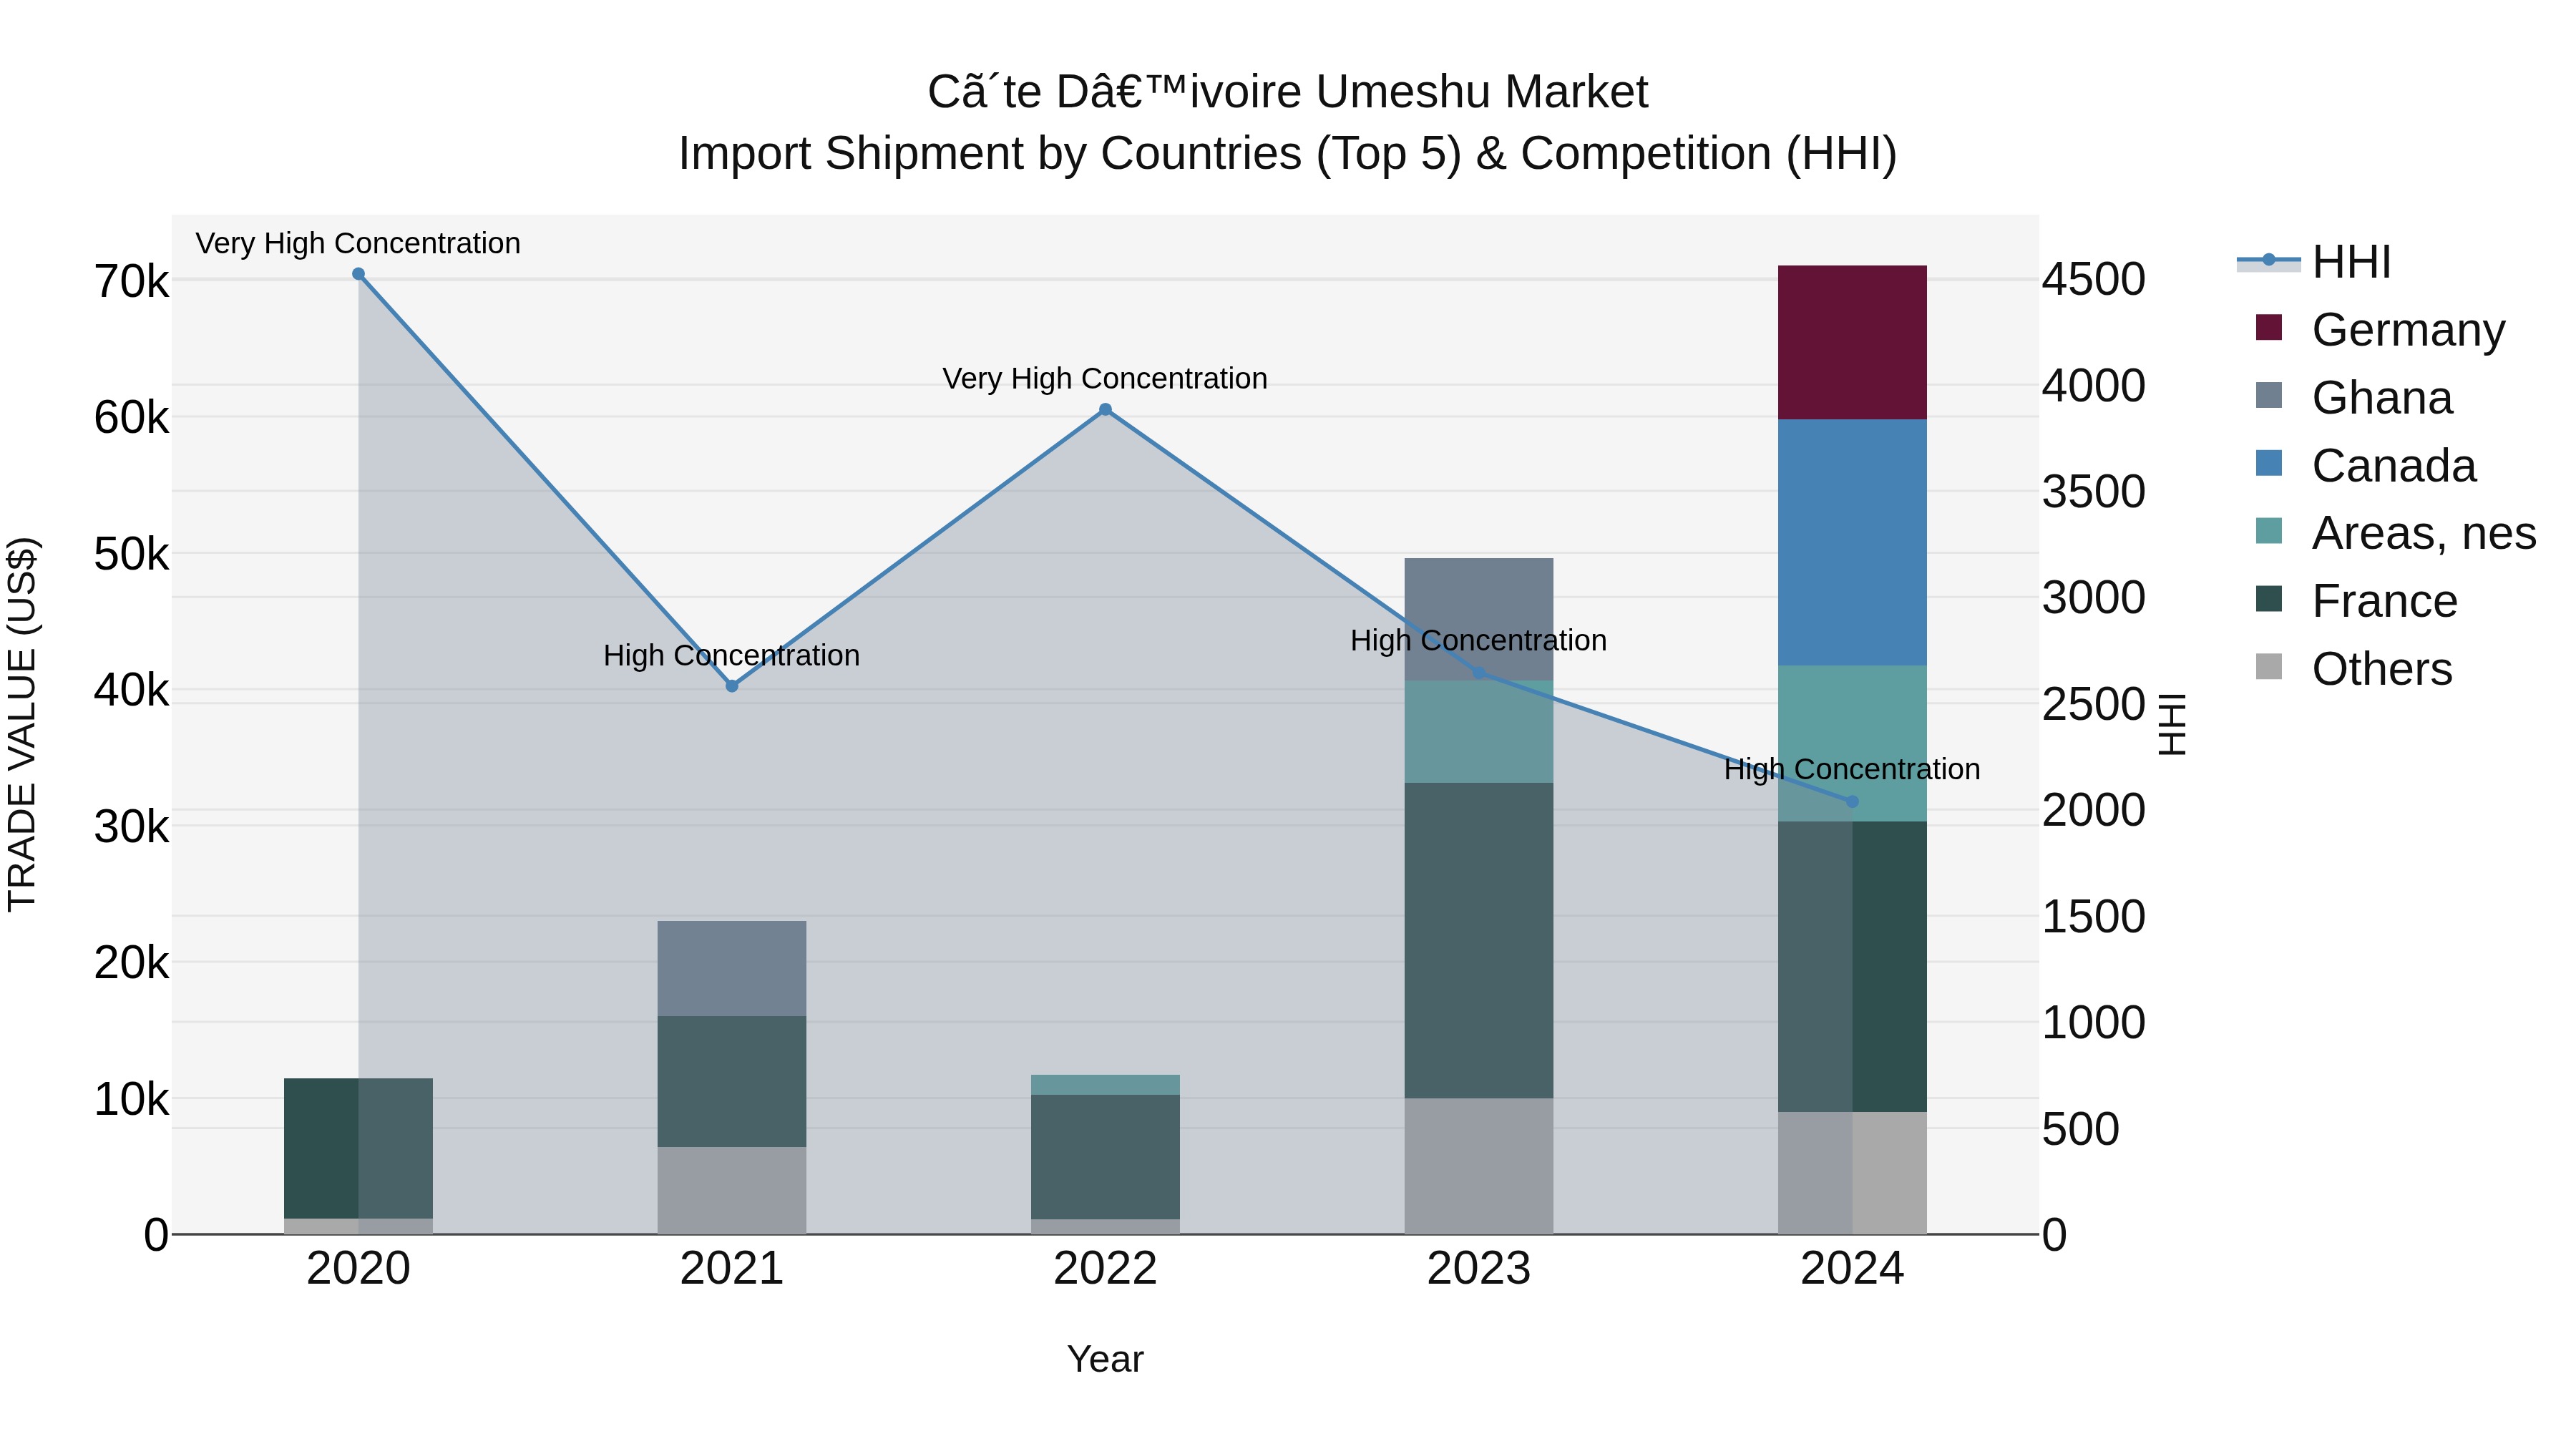This screenshot has height=1449, width=2576.
Task: Click the Canada segment of the 2024 bar
Action: (1852, 542)
